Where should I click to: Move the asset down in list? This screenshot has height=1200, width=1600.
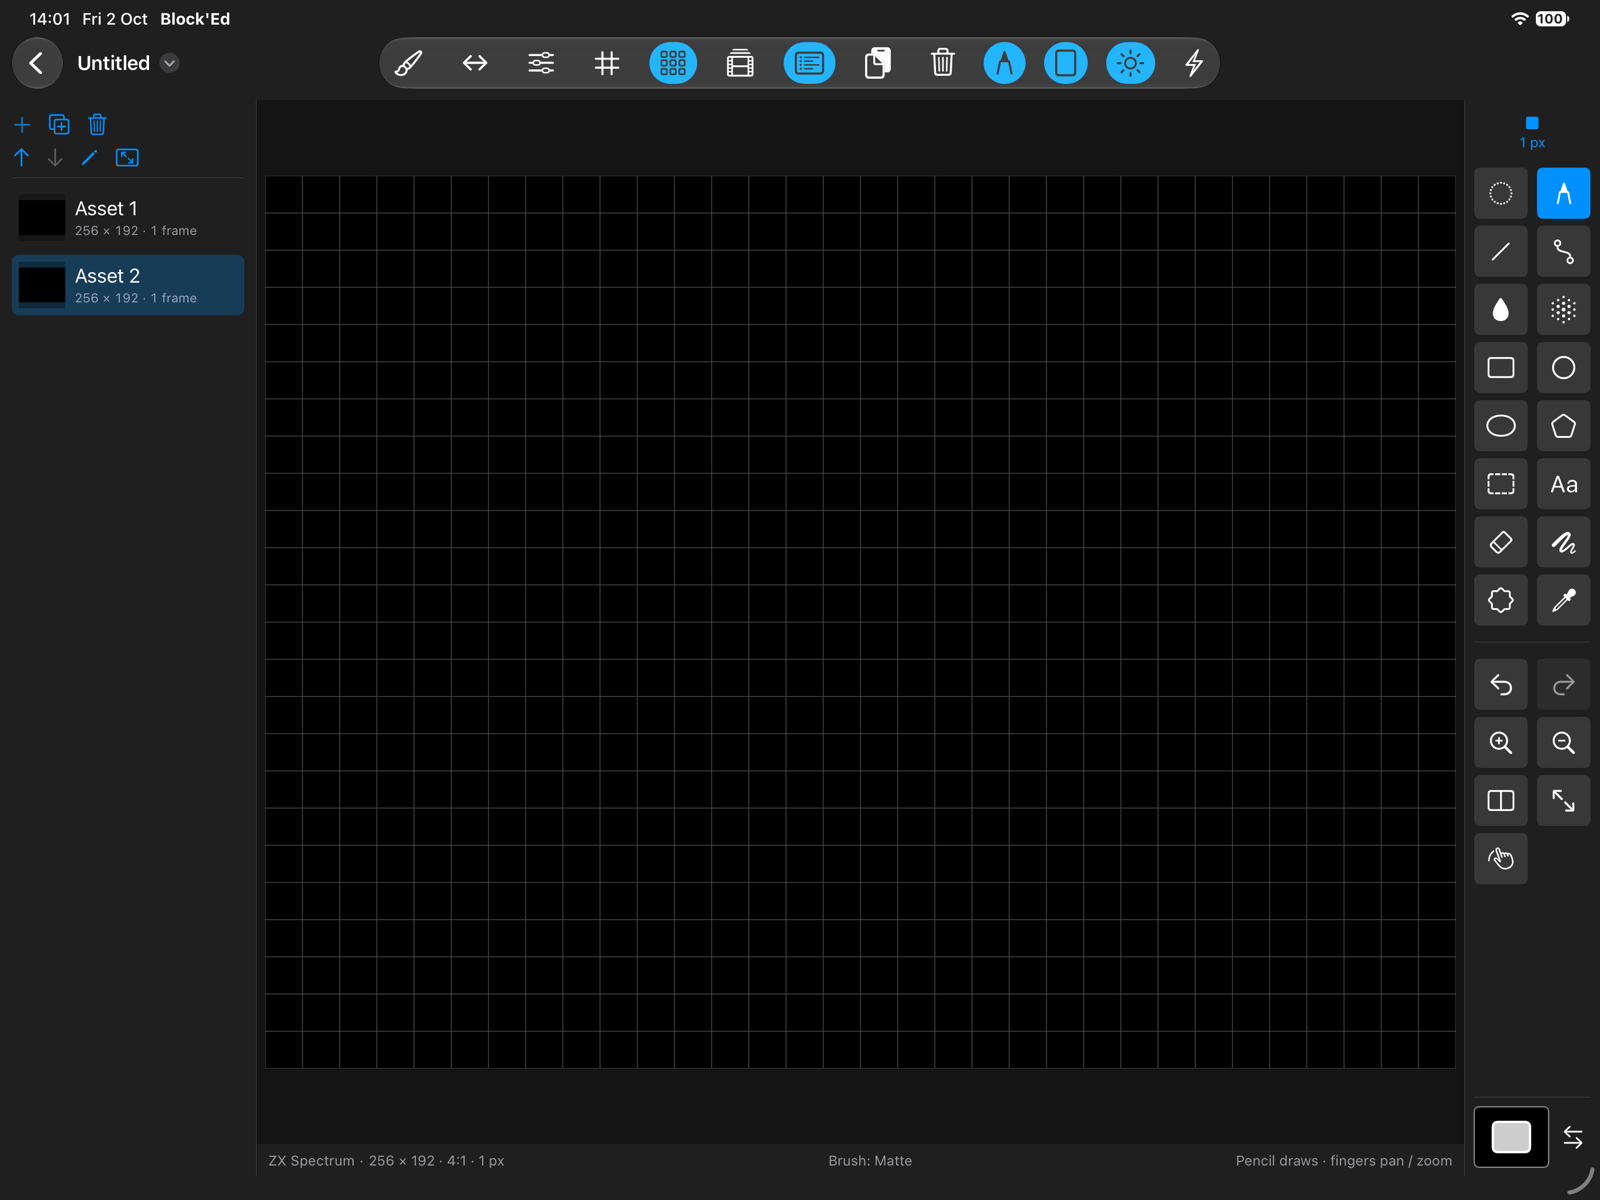pos(55,158)
